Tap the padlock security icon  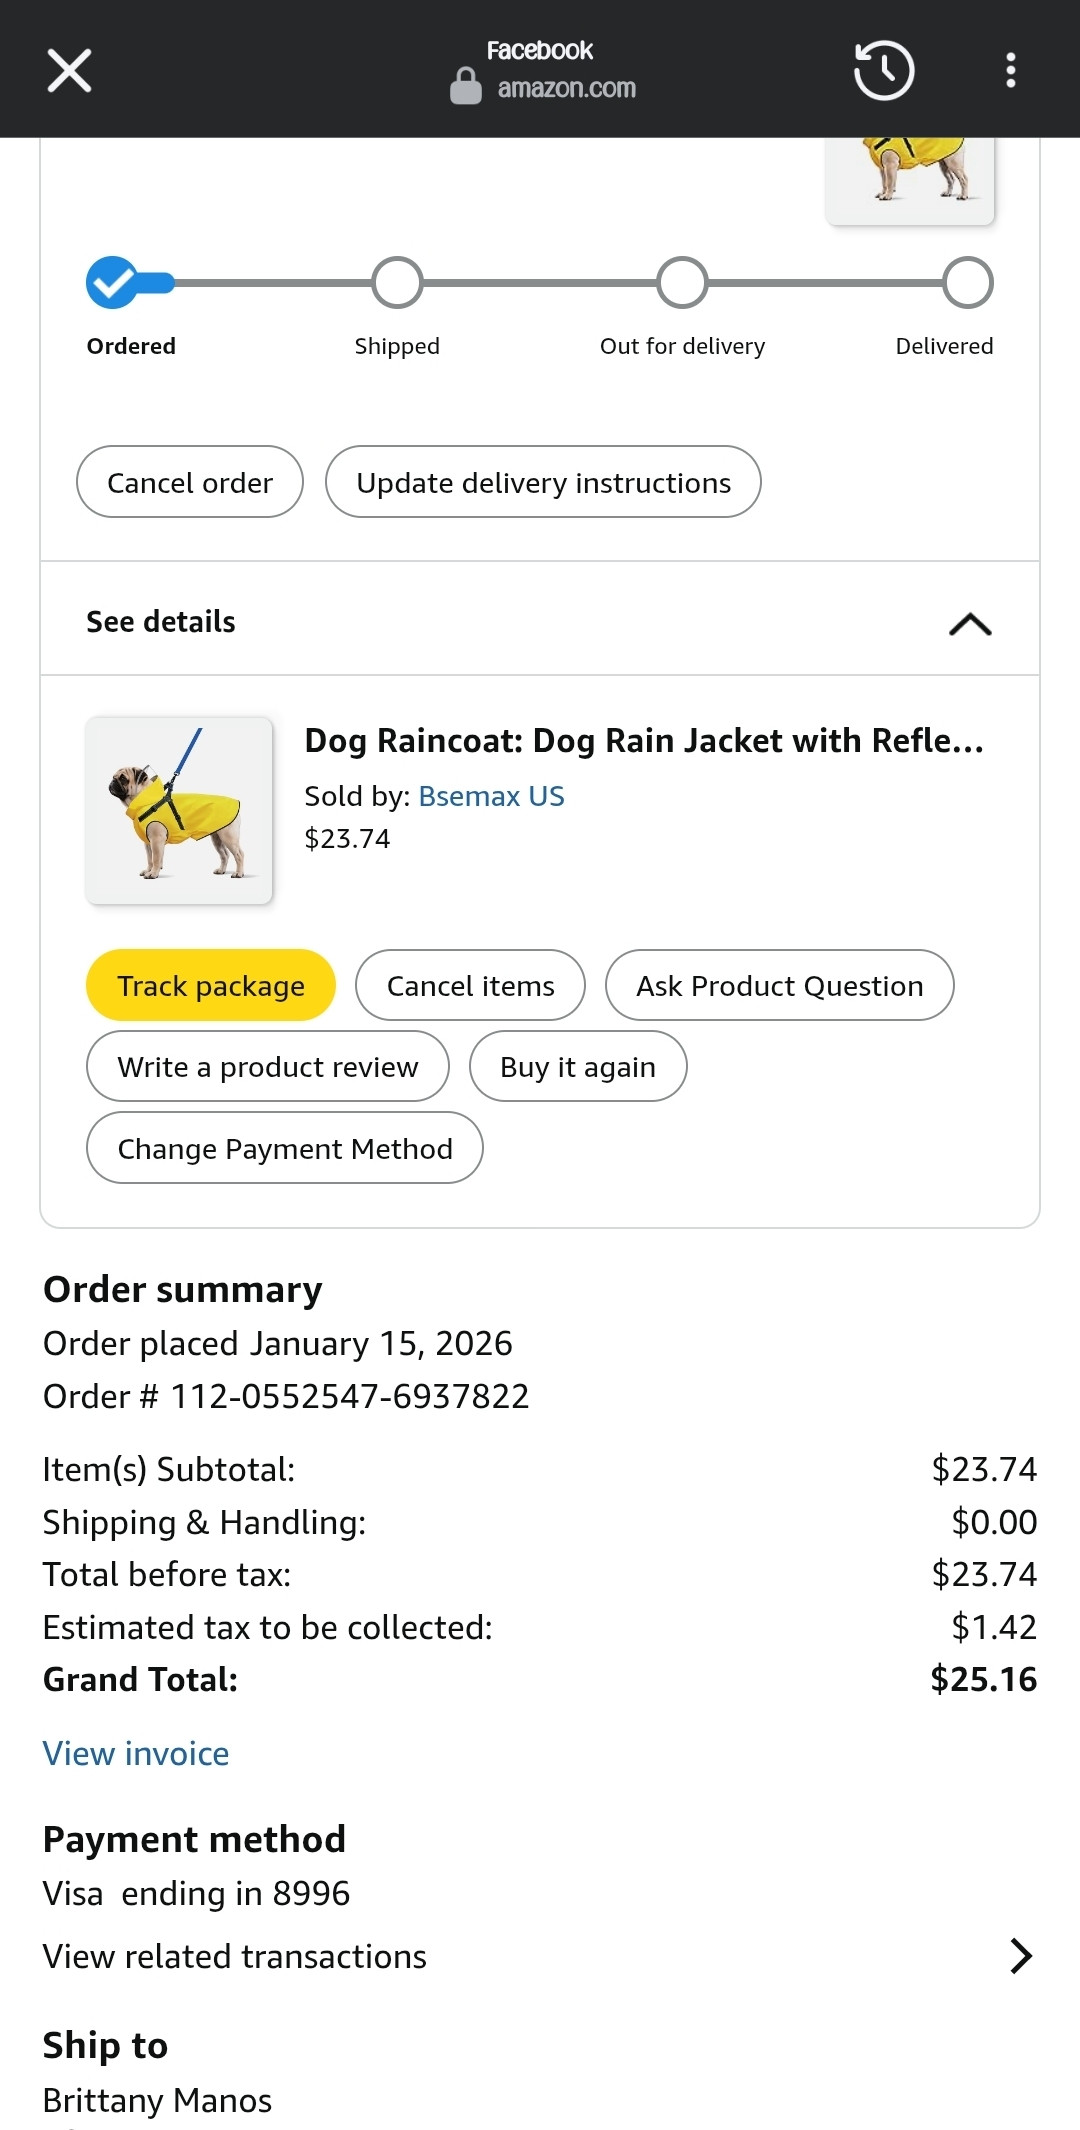(465, 86)
